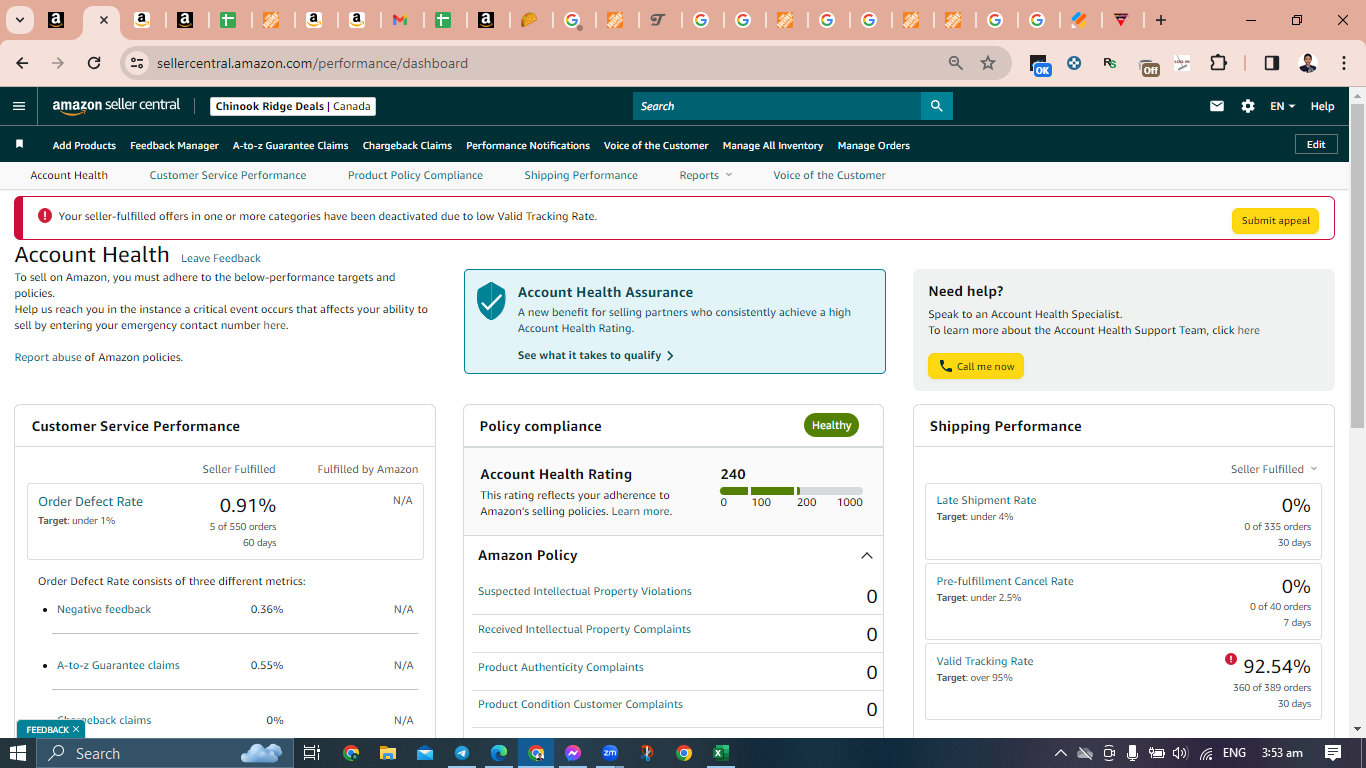Screen dimensions: 1366x768
Task: Open the Valid Tracking Rate link
Action: click(x=985, y=661)
